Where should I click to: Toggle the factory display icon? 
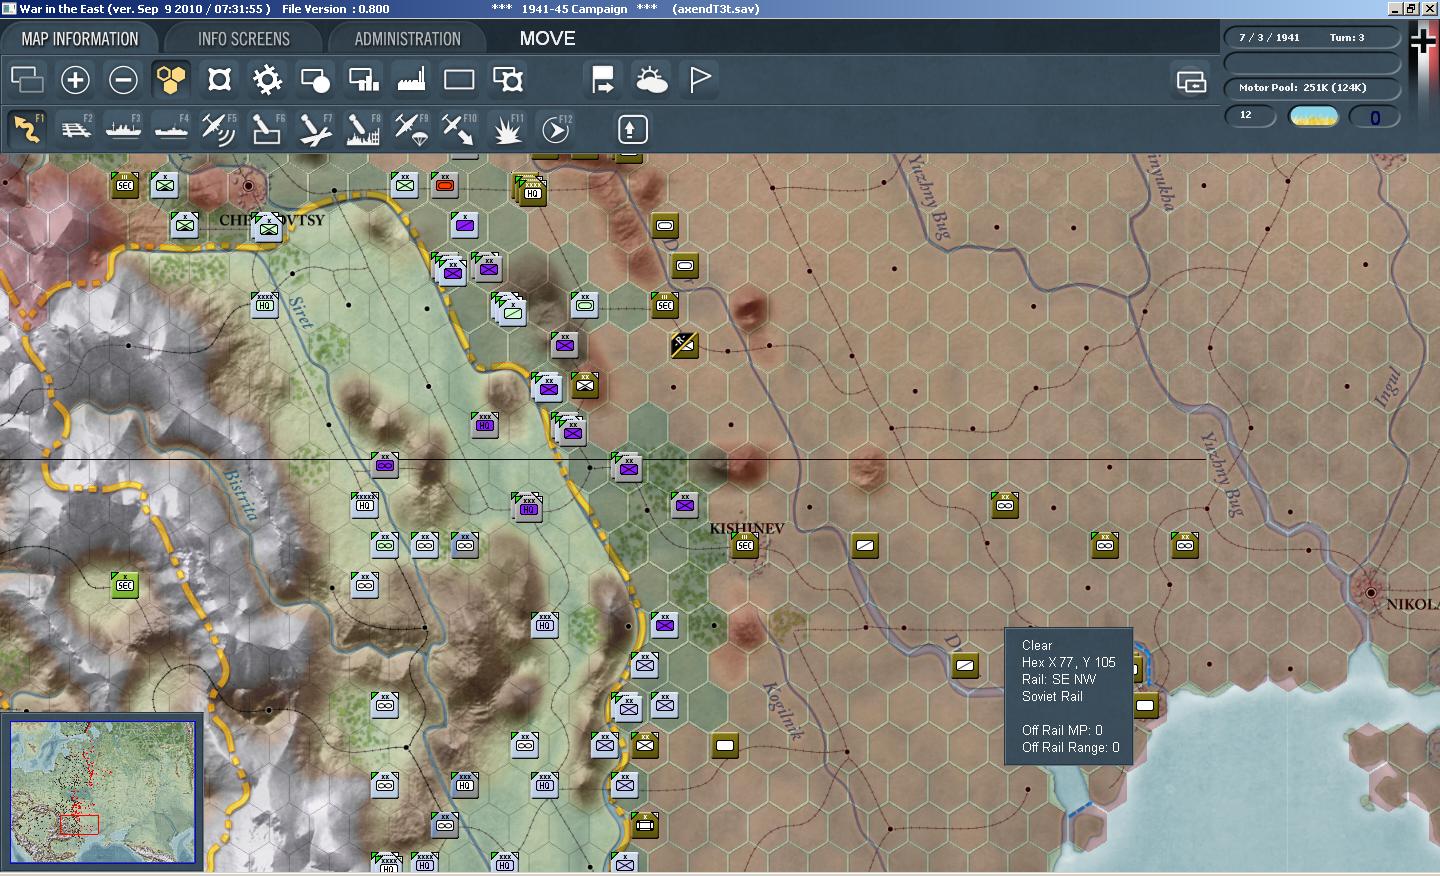tap(411, 80)
